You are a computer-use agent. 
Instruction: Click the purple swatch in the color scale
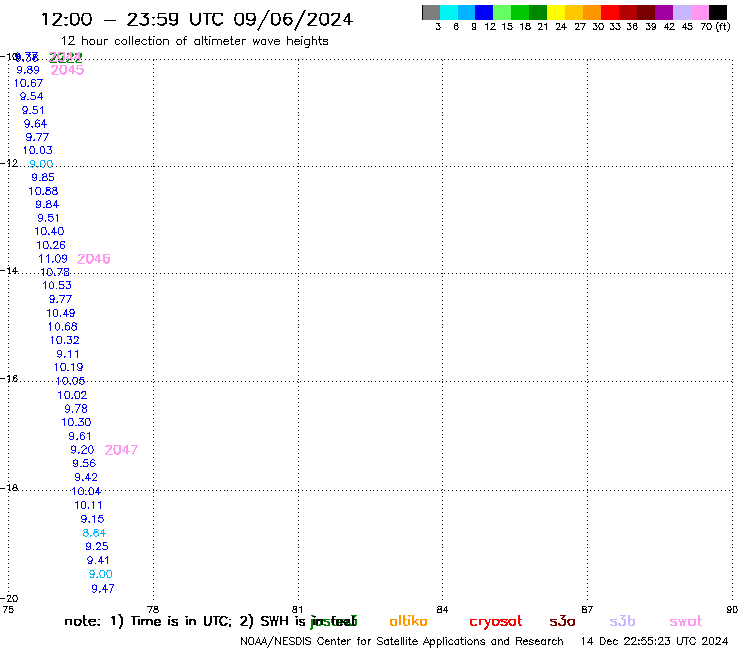click(664, 12)
